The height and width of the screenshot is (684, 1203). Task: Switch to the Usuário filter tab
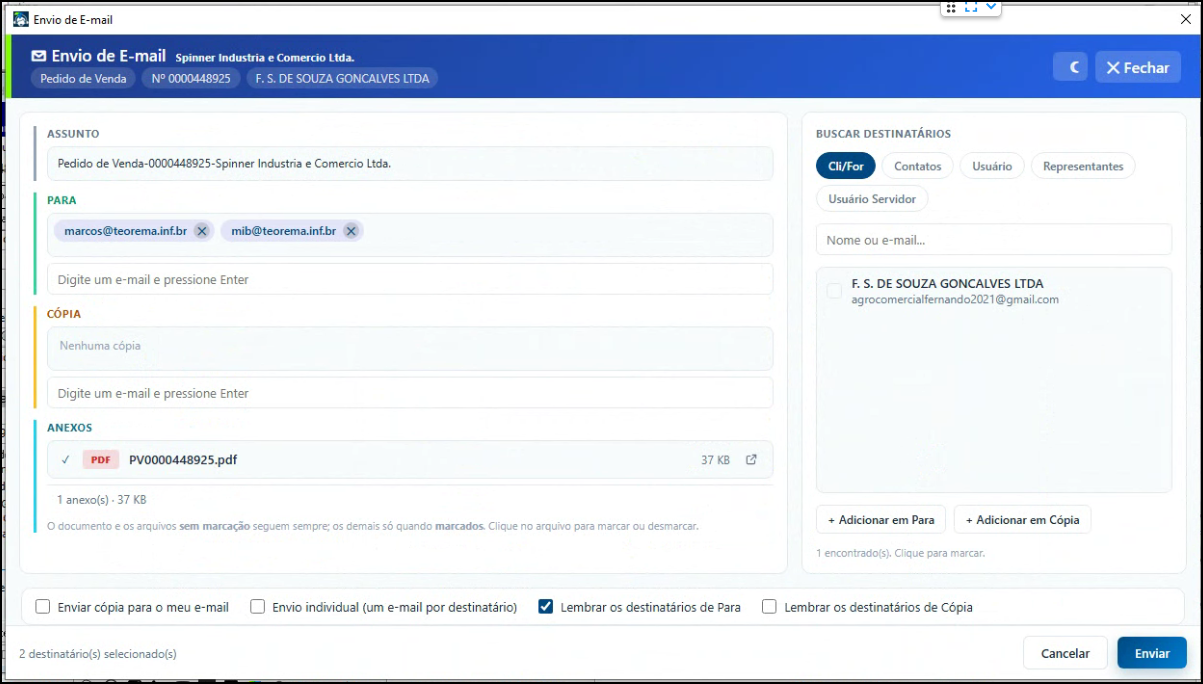coord(992,166)
